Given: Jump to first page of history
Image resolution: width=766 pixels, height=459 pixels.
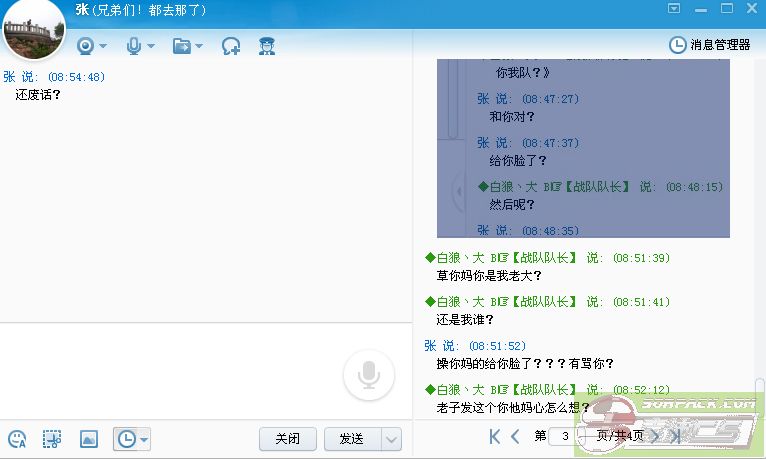Looking at the screenshot, I should pyautogui.click(x=495, y=436).
